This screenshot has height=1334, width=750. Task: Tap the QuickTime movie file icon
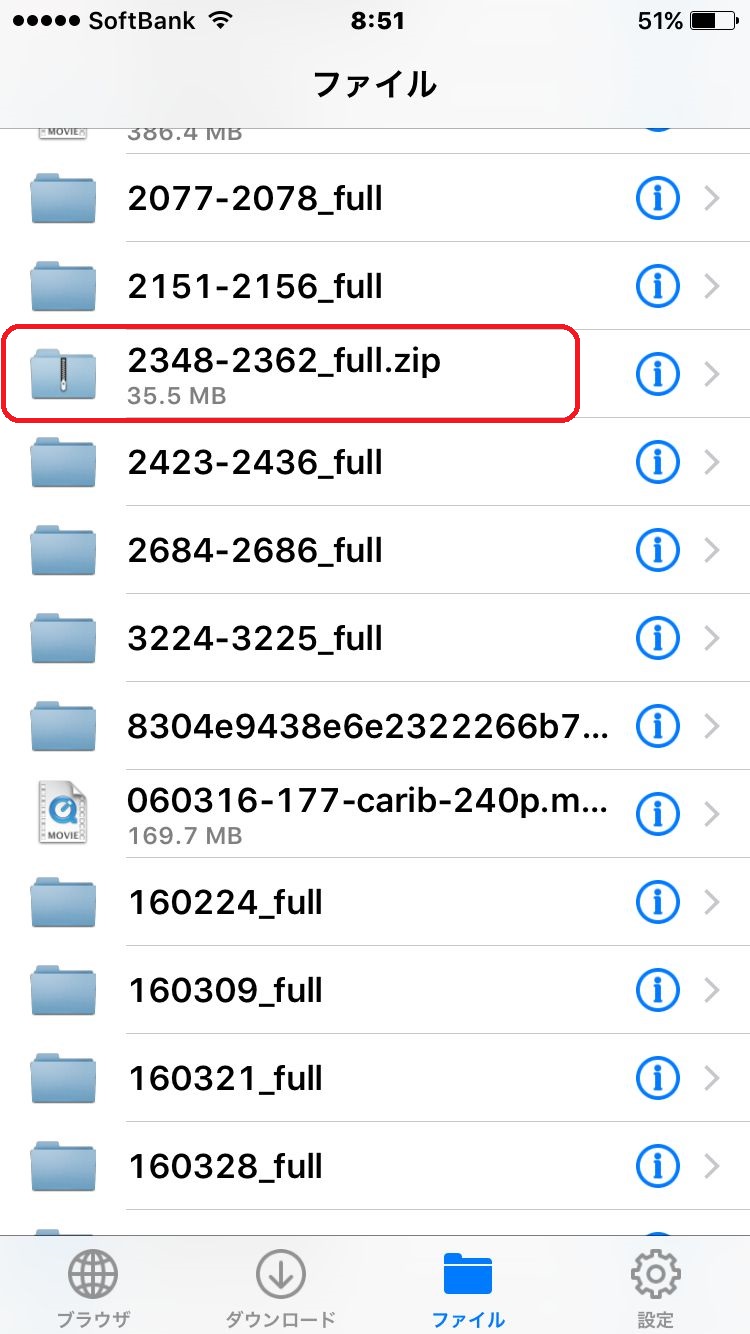(x=63, y=813)
